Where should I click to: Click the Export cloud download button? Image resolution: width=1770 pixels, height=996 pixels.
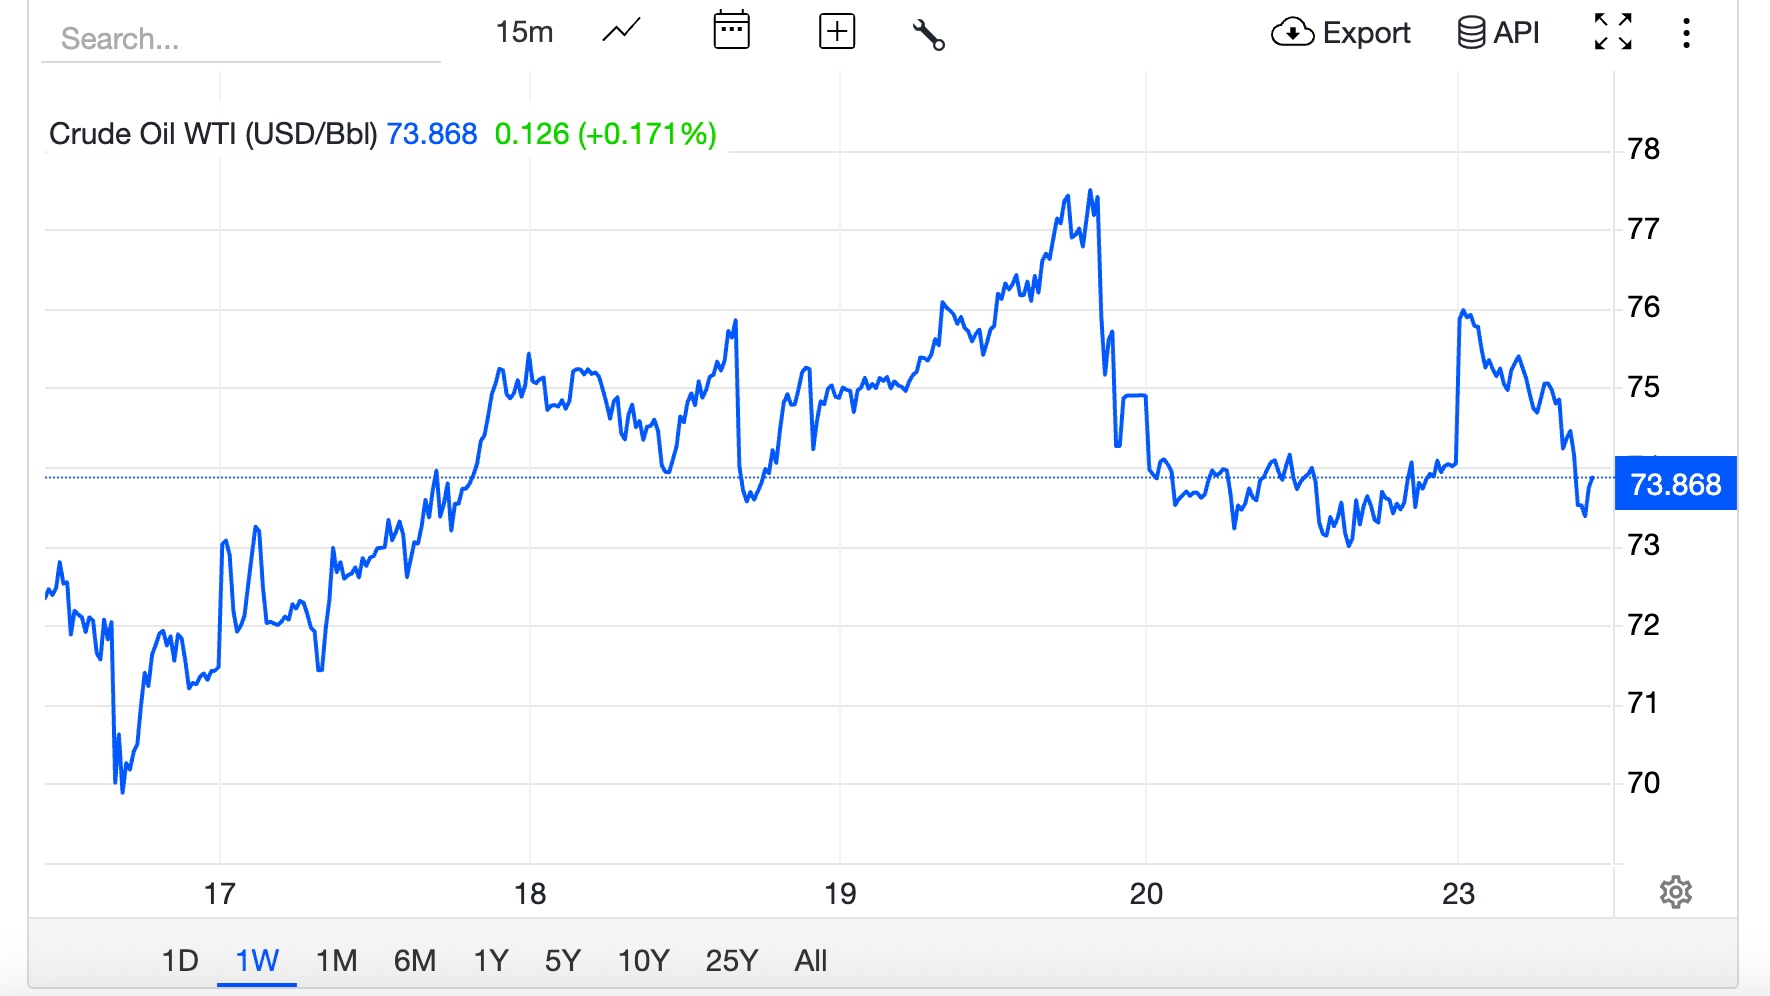(1340, 33)
